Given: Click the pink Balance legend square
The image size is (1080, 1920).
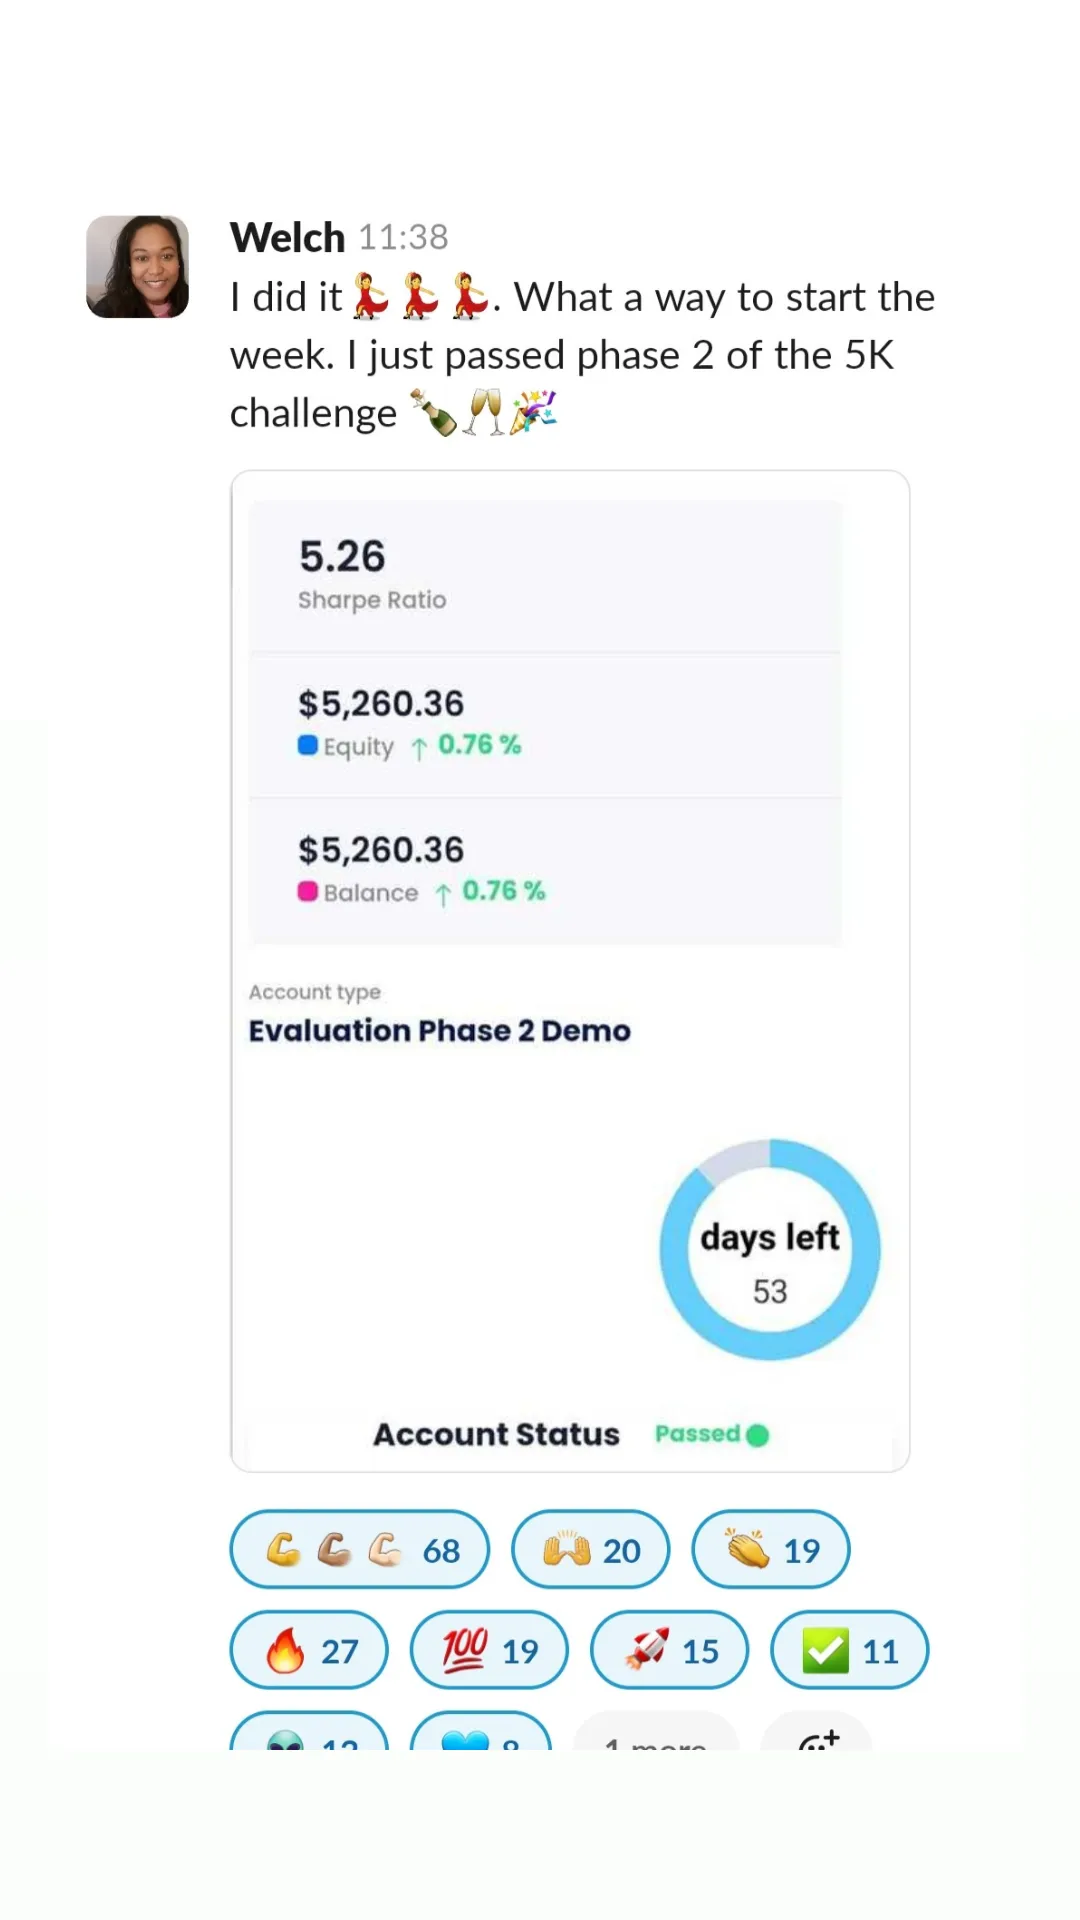Looking at the screenshot, I should click(x=308, y=891).
